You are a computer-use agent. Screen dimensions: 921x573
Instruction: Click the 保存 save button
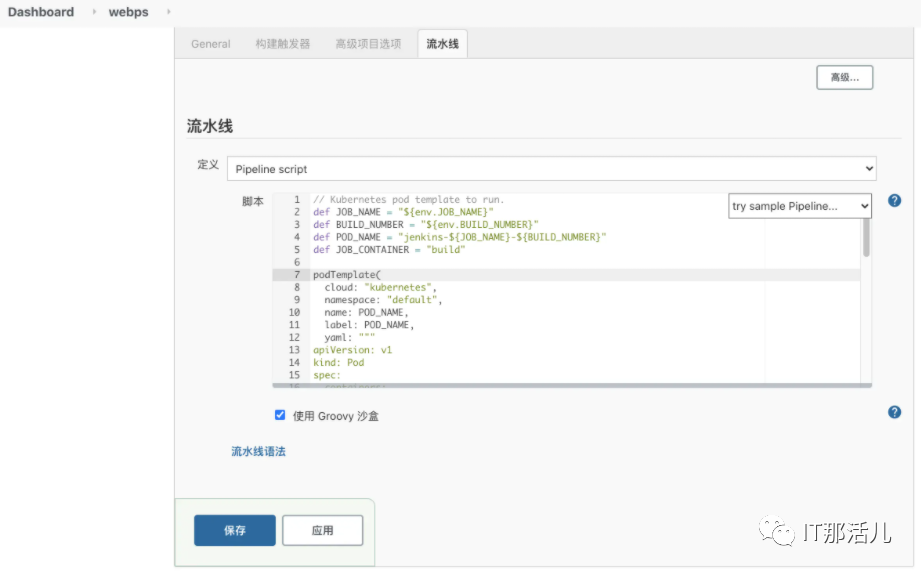click(x=234, y=530)
